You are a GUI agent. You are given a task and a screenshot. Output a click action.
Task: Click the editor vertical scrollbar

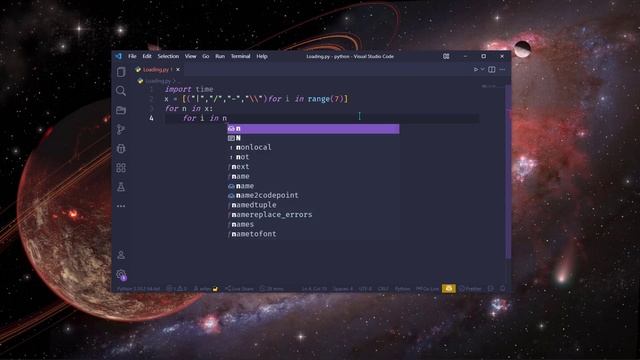(x=508, y=171)
